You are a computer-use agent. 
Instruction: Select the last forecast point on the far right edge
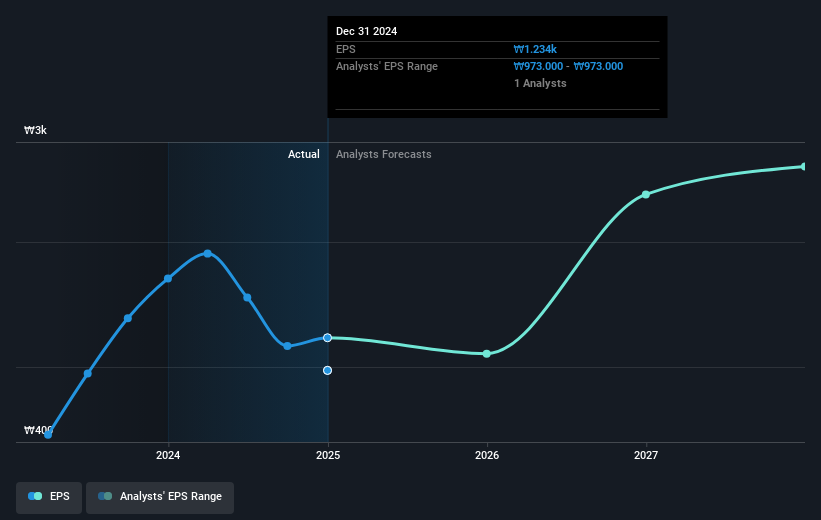click(x=804, y=167)
